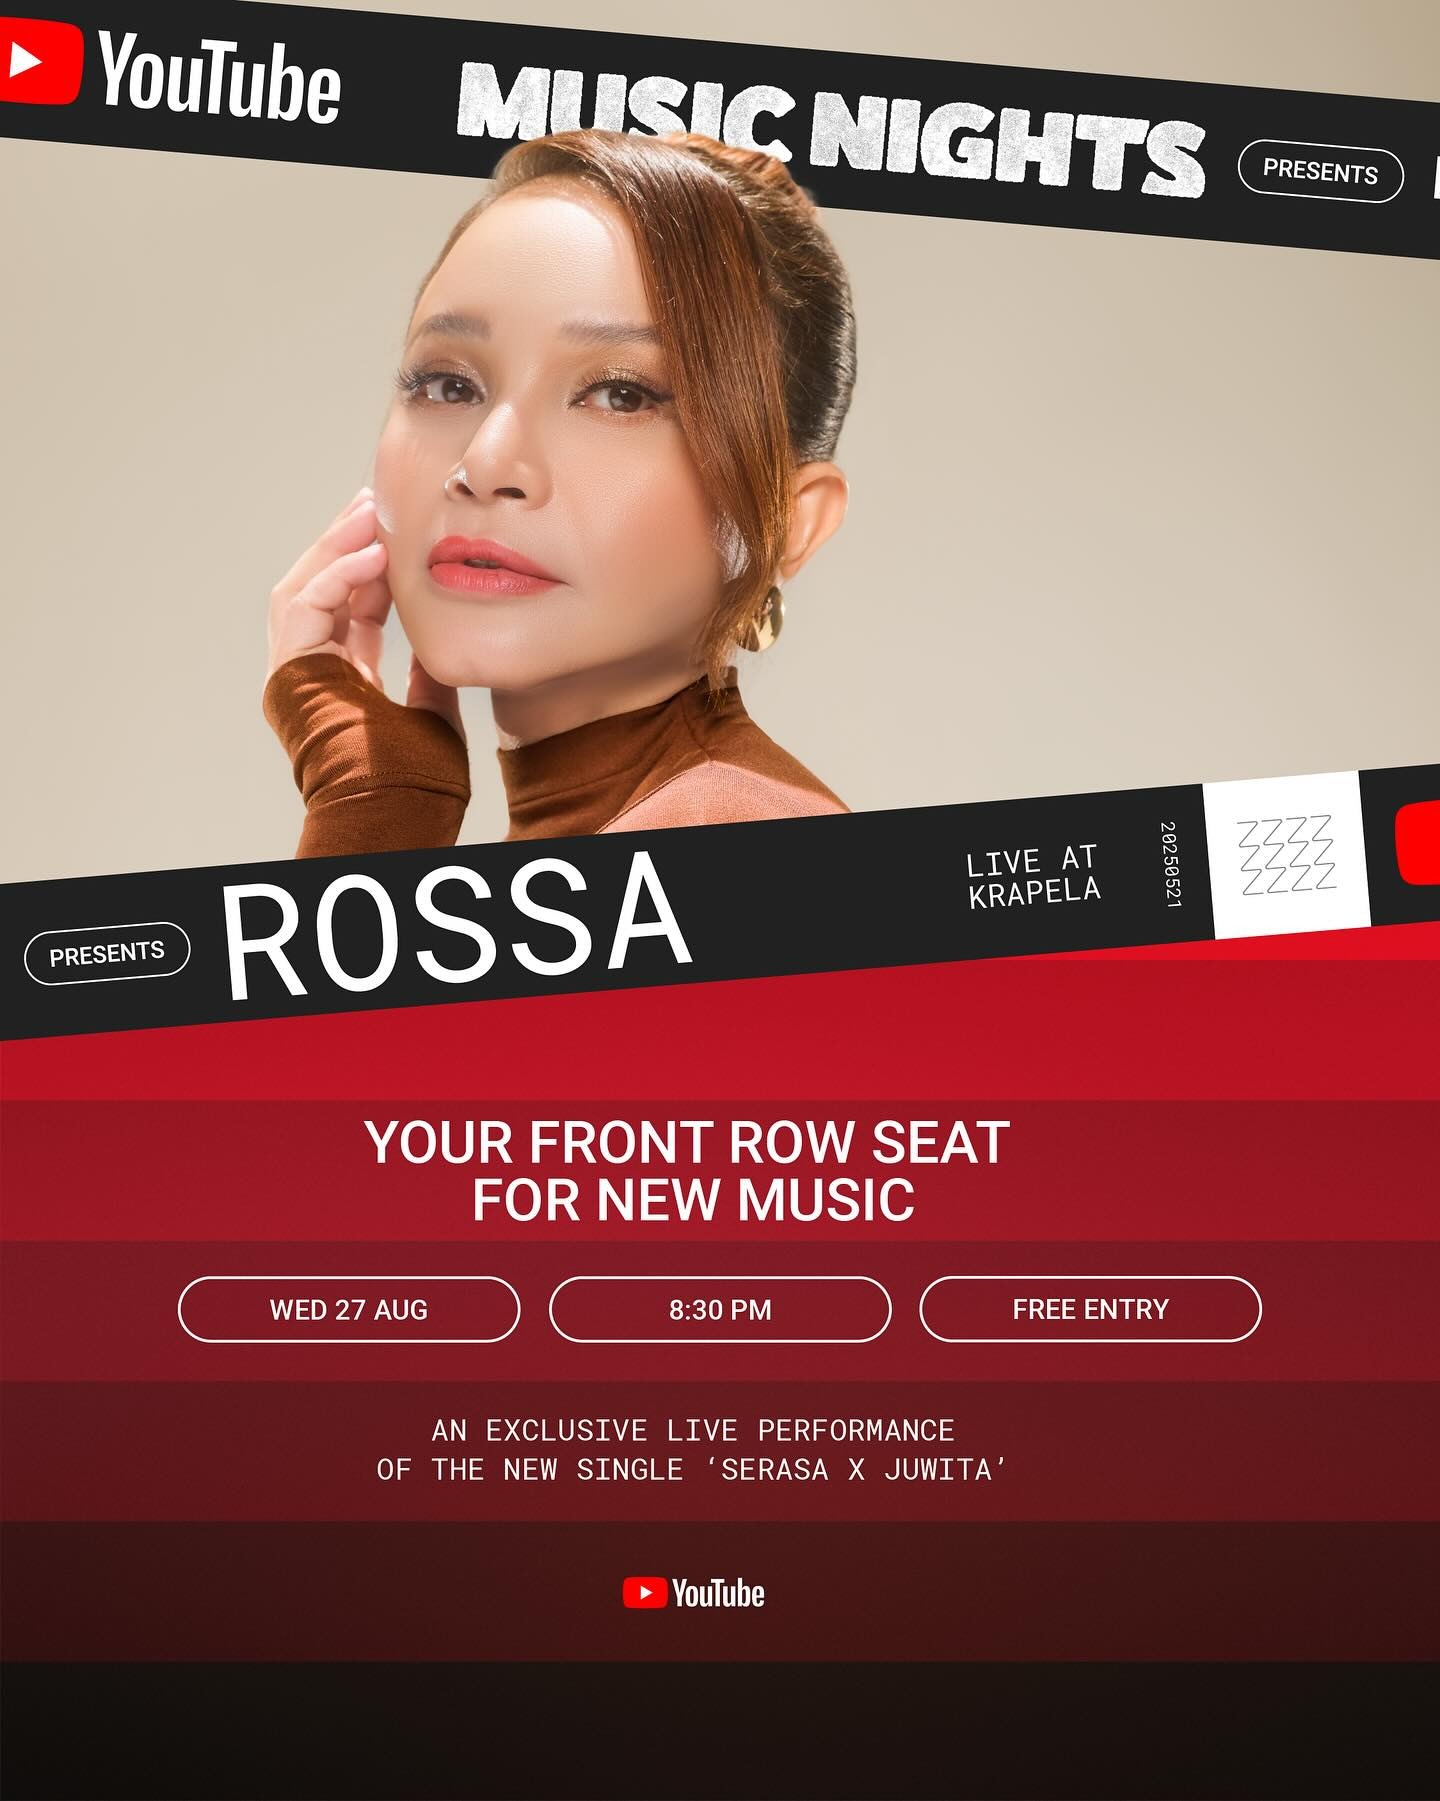The height and width of the screenshot is (1801, 1440).
Task: Click the AN EXCLUSIVE LIVE PERFORMANCE text
Action: pyautogui.click(x=693, y=1430)
